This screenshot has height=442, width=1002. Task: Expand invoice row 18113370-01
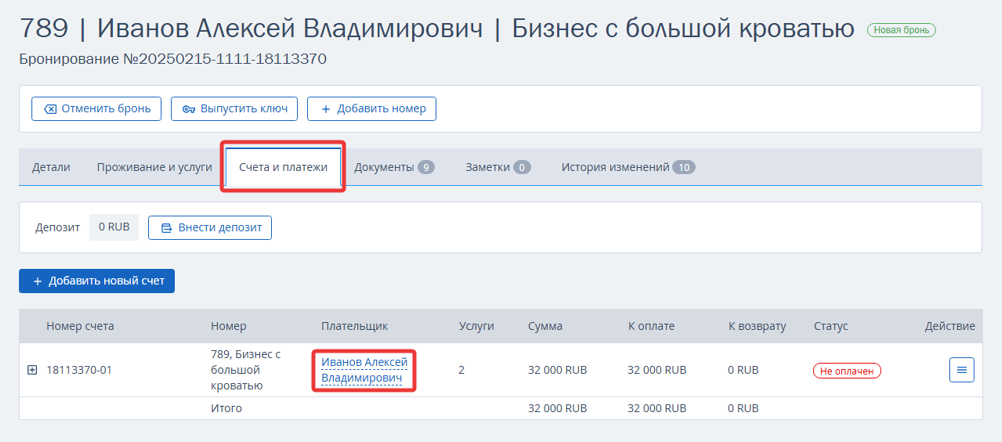click(32, 370)
